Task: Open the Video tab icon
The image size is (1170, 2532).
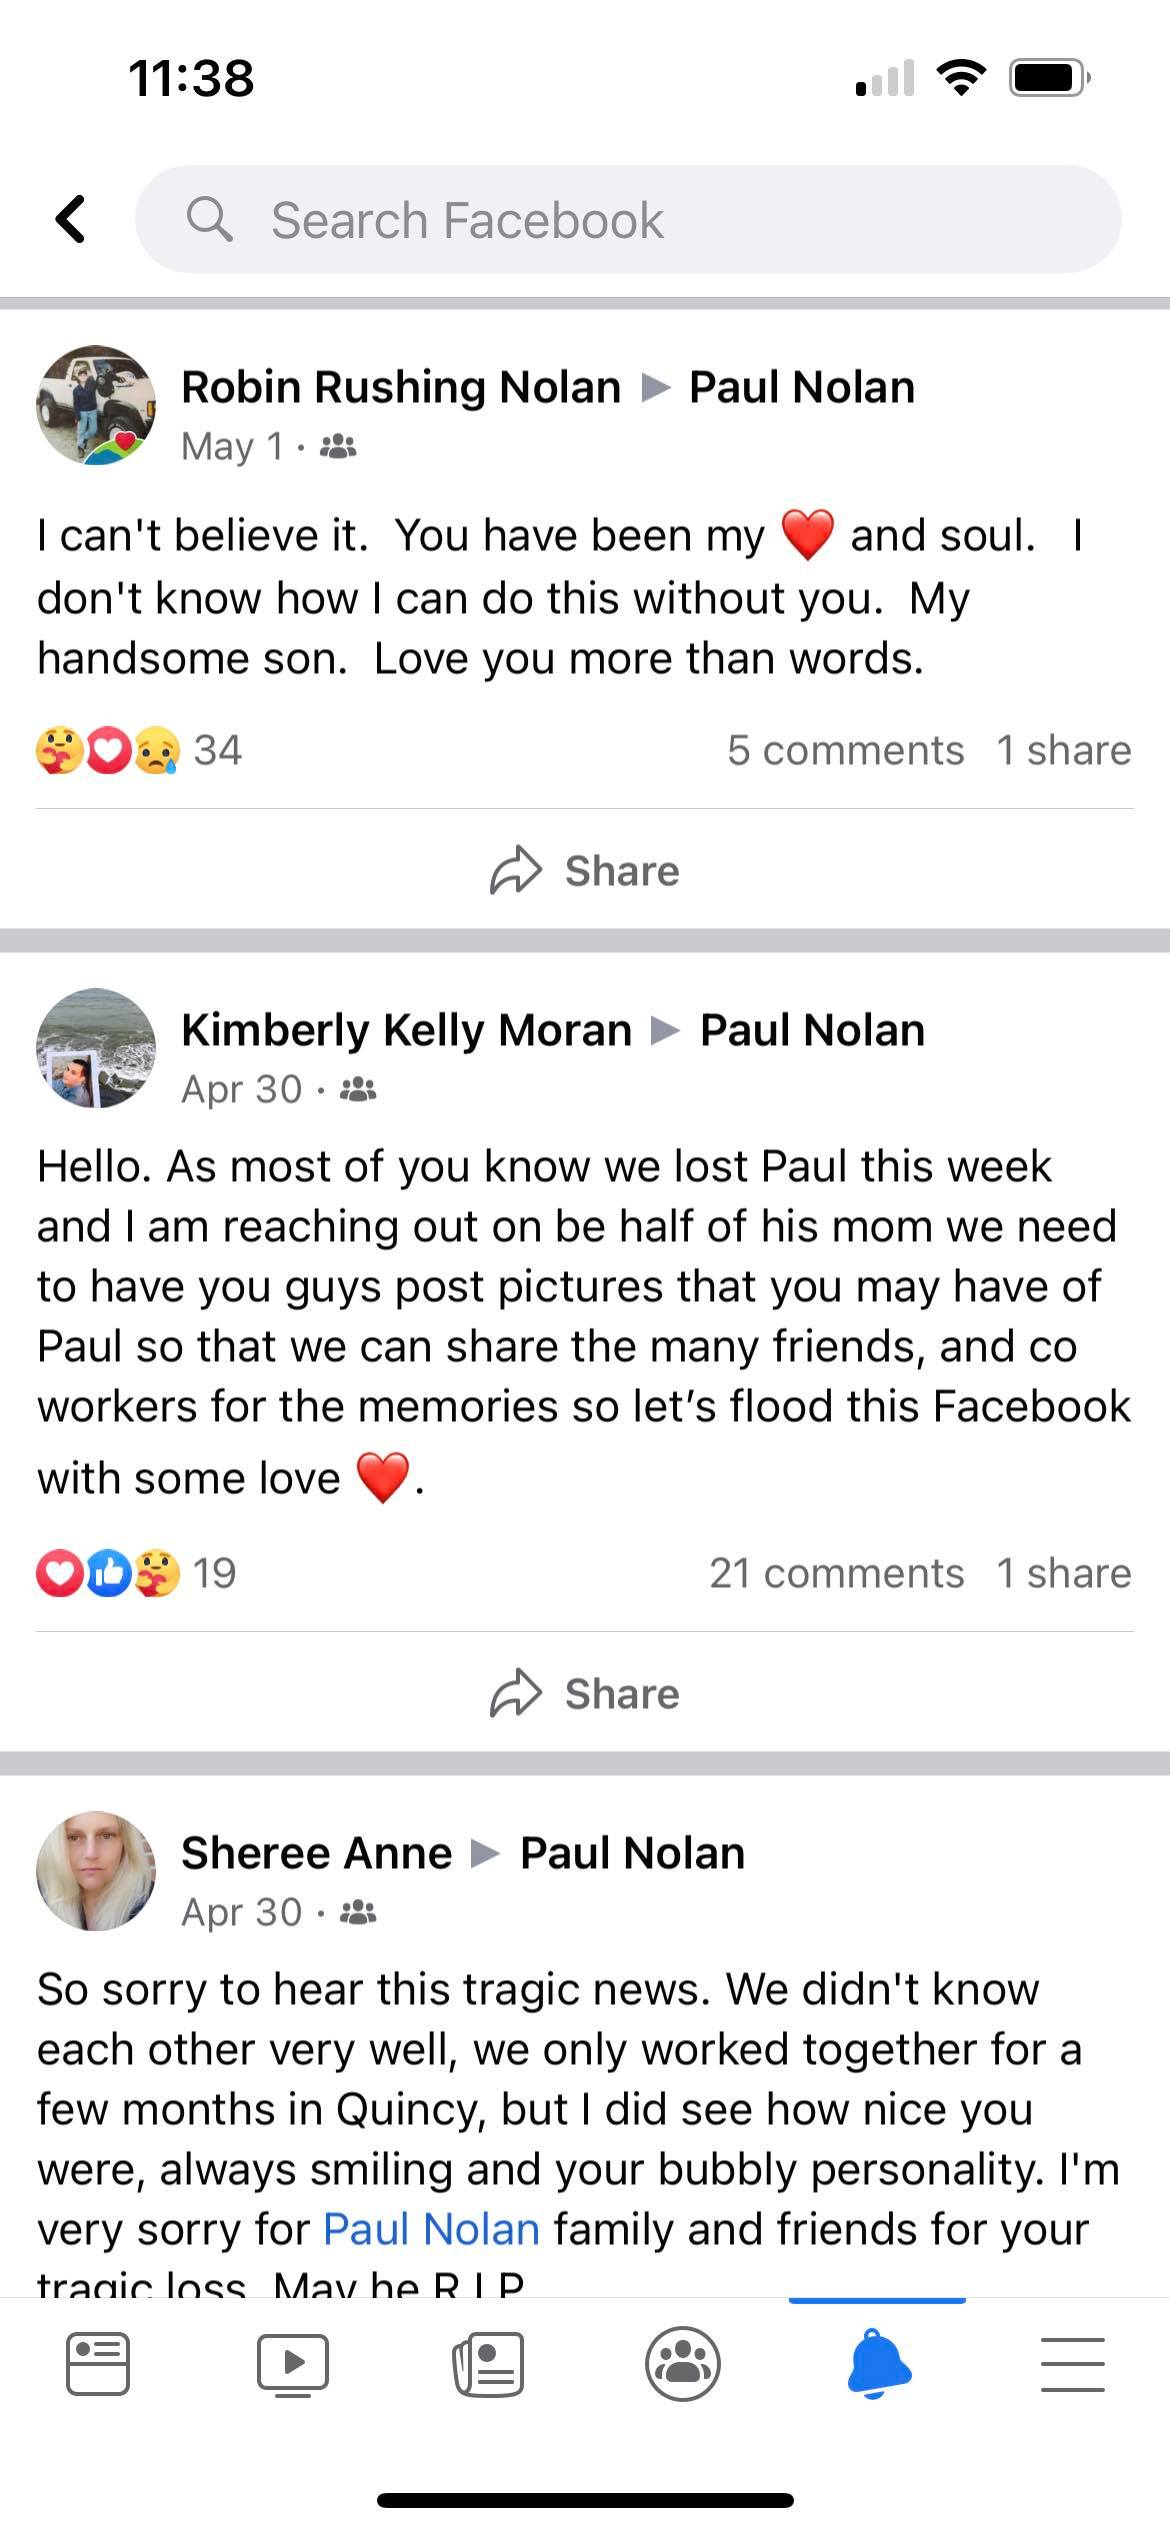Action: click(292, 2365)
